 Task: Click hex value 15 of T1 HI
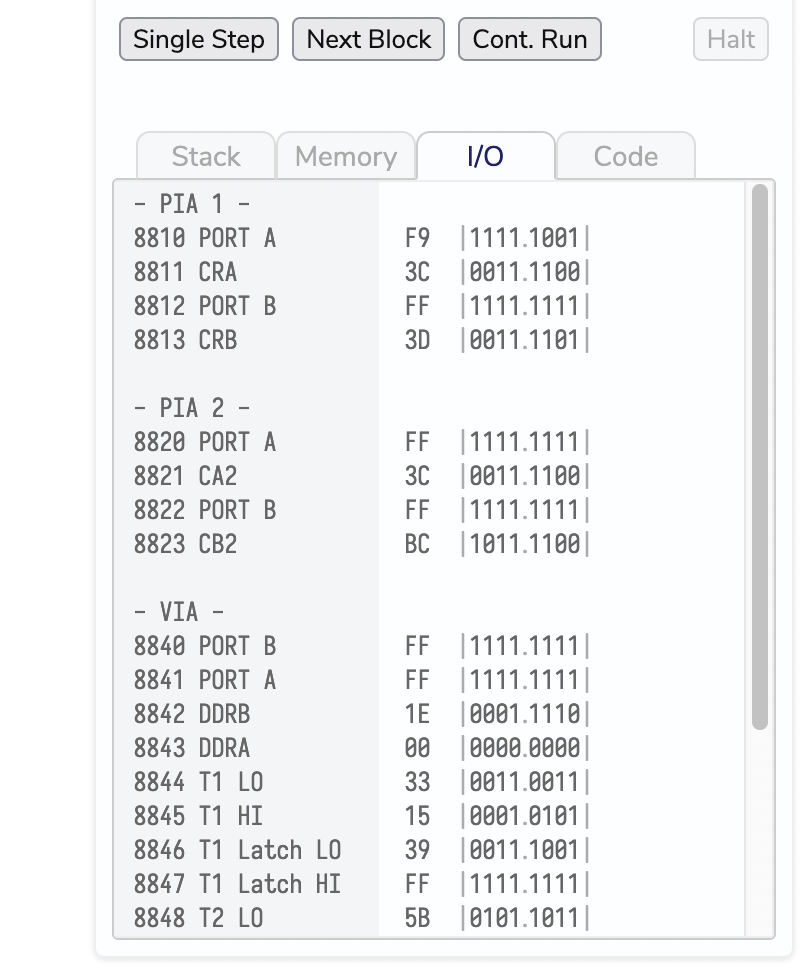click(417, 816)
